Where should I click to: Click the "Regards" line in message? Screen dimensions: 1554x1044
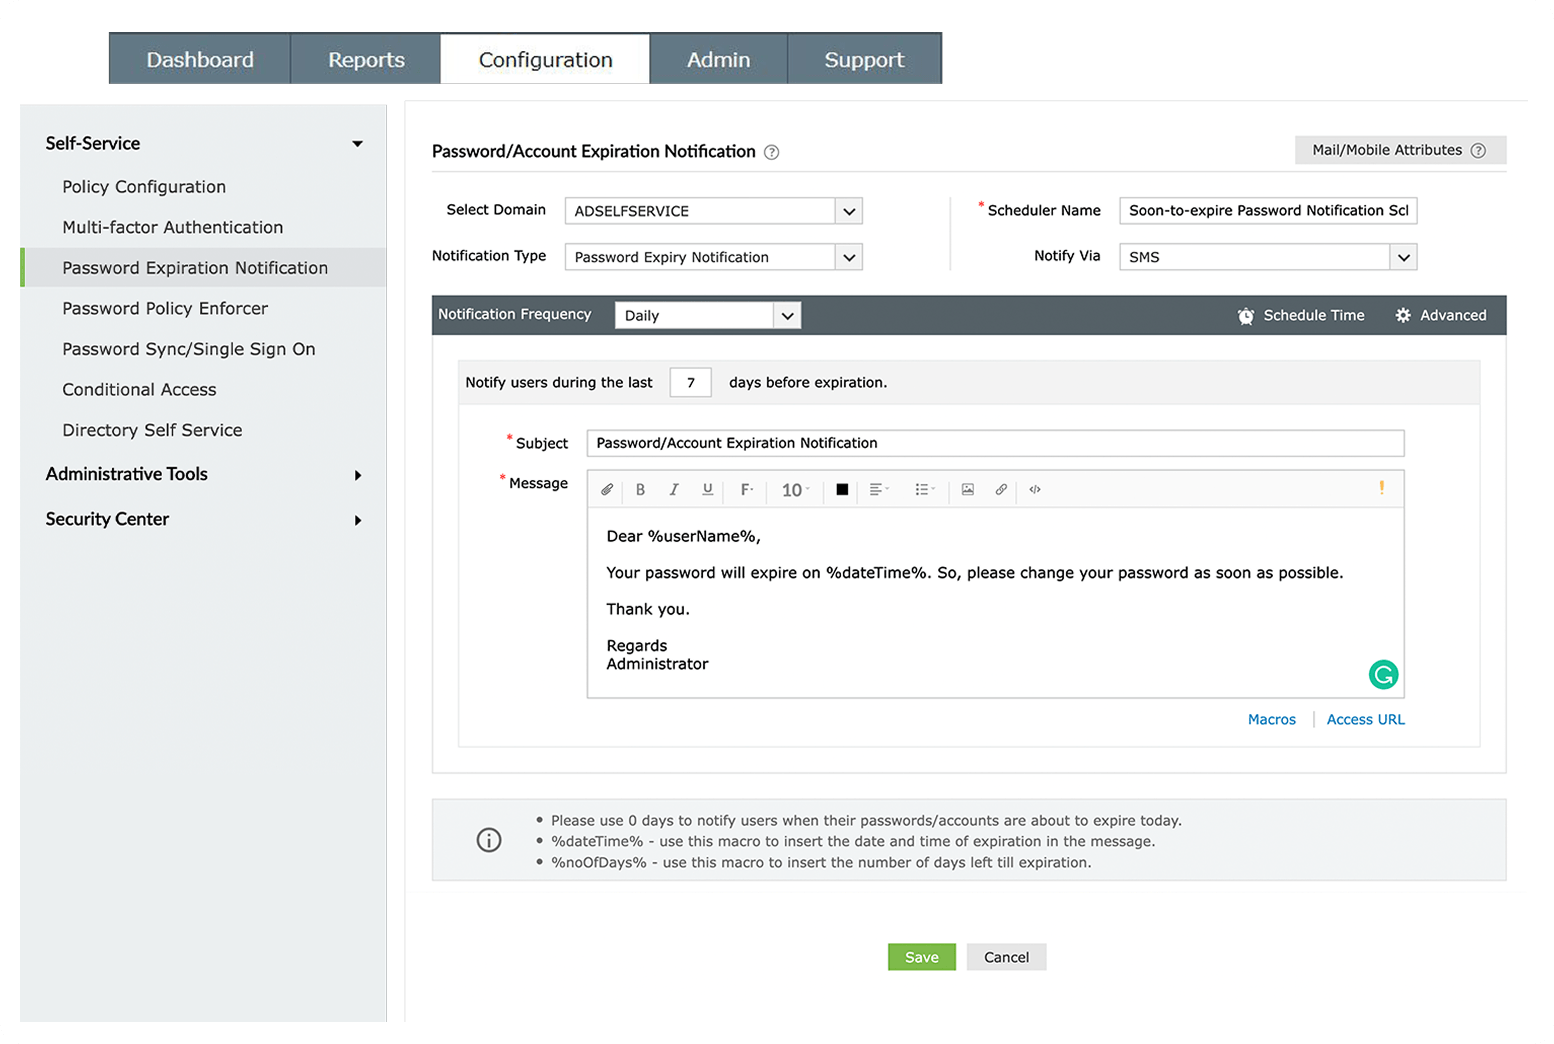pyautogui.click(x=636, y=646)
